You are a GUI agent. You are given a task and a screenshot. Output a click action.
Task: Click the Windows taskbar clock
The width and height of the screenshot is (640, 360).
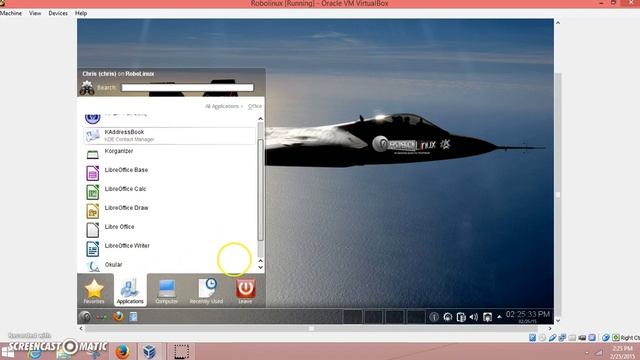click(x=622, y=352)
